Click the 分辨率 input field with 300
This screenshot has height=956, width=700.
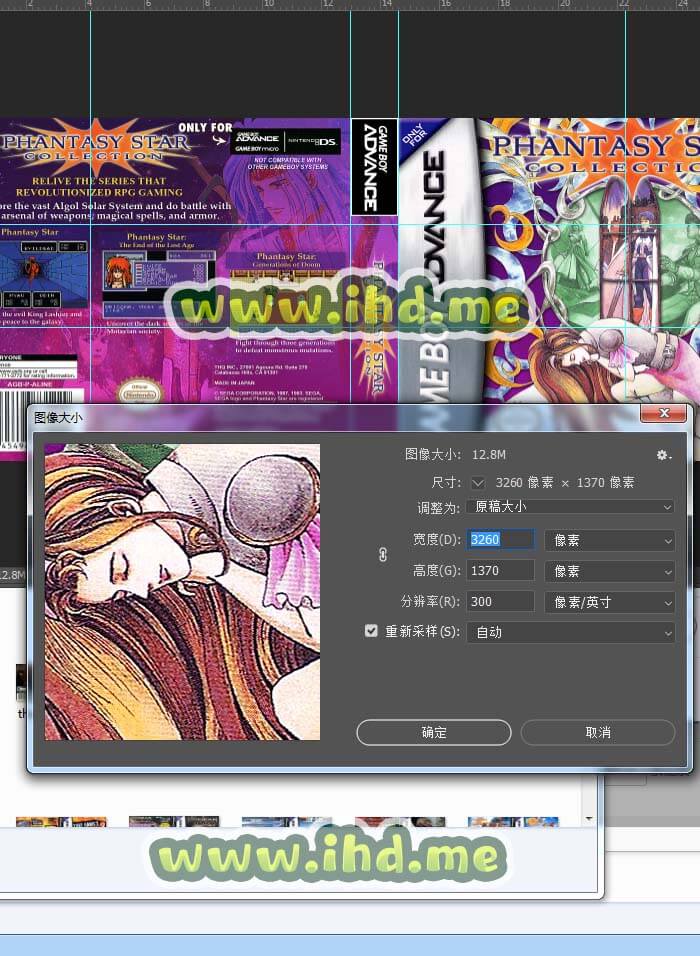click(501, 602)
